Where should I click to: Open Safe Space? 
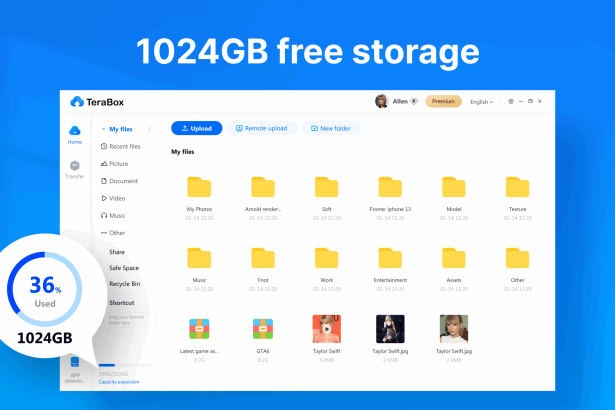pos(124,268)
